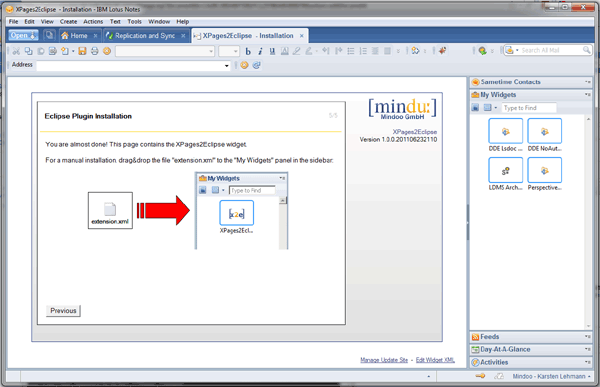
Task: Open the Window menu
Action: (159, 22)
